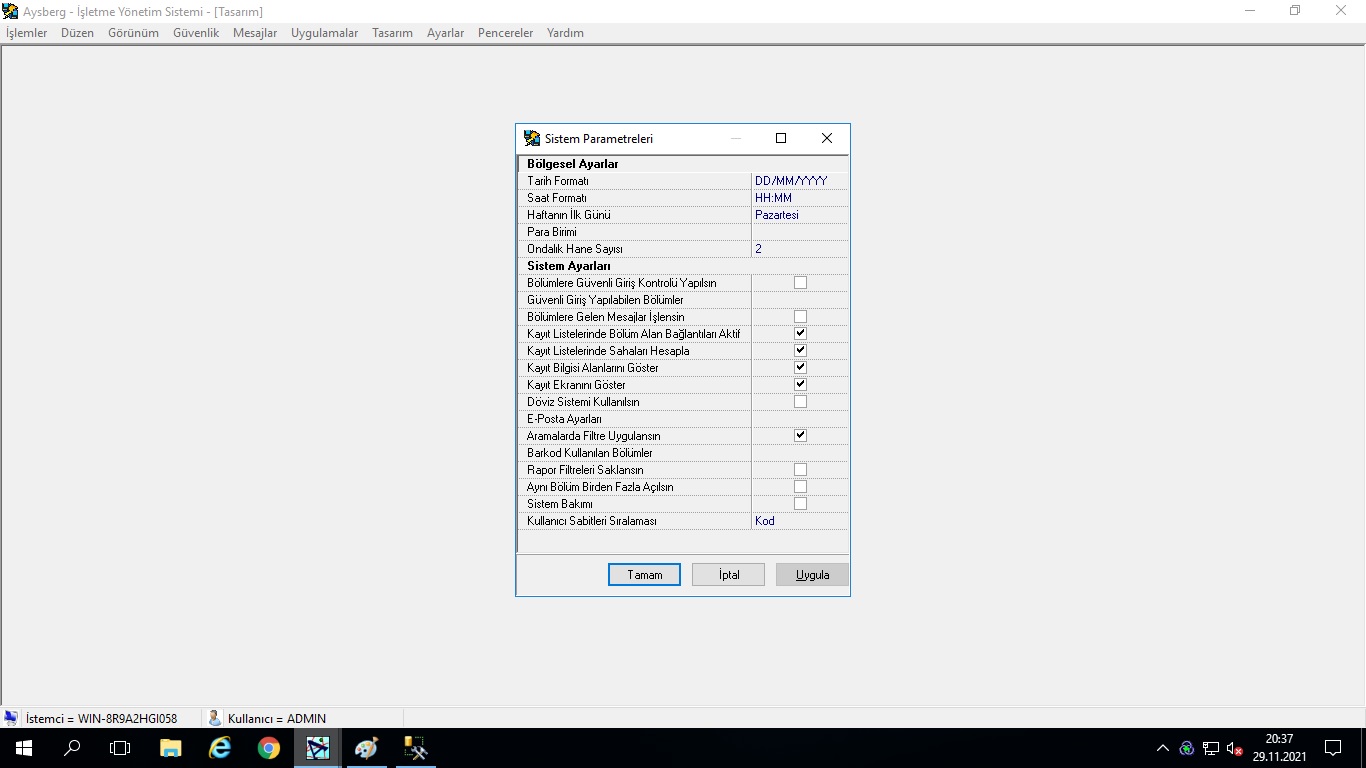Open the Uygulamalar menu
The width and height of the screenshot is (1366, 768).
click(x=324, y=33)
